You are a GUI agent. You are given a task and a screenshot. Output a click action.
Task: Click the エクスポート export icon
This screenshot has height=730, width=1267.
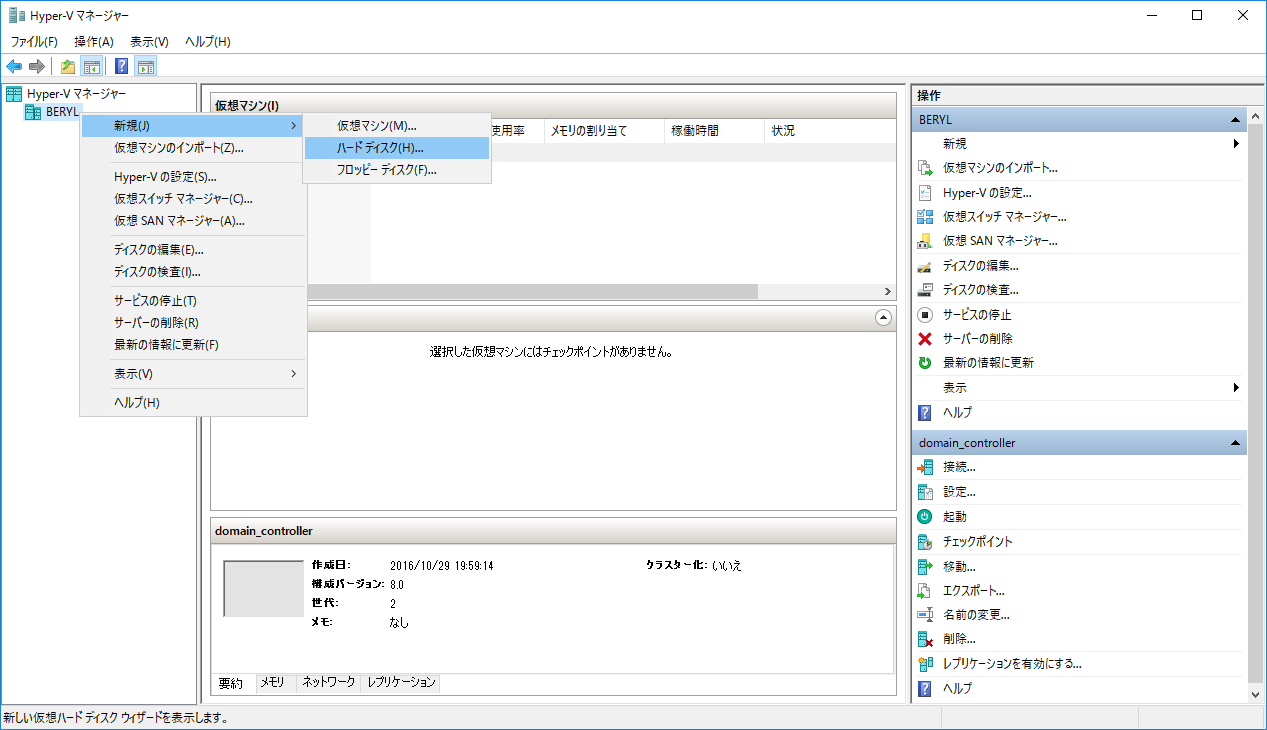pos(925,590)
